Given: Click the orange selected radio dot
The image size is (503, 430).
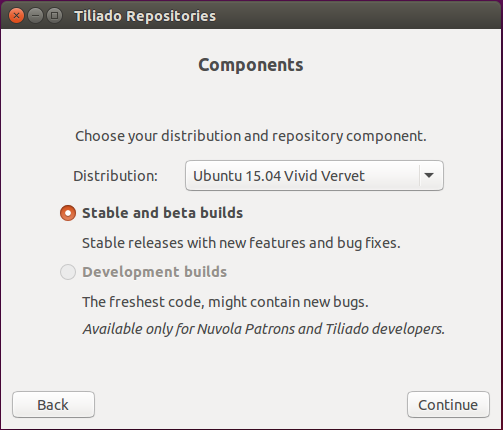Looking at the screenshot, I should 68,213.
